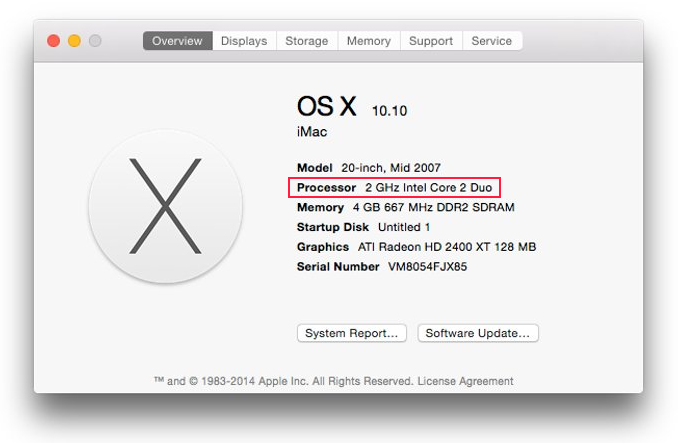Click the Software Update... button

pos(478,333)
